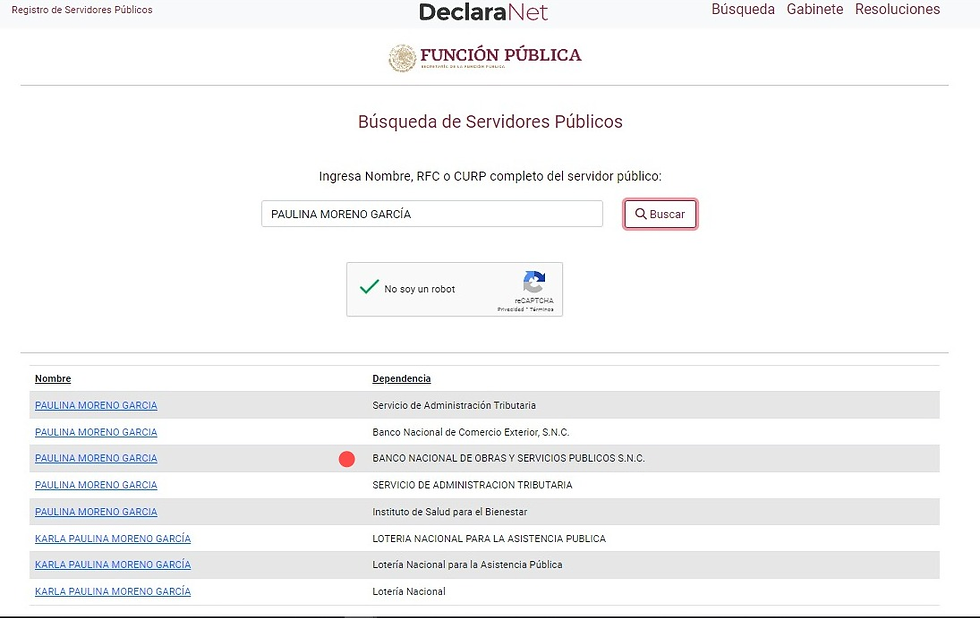
Task: Click the 'Ingresa Nombre, RFC o CURP' instruction text
Action: pos(490,176)
